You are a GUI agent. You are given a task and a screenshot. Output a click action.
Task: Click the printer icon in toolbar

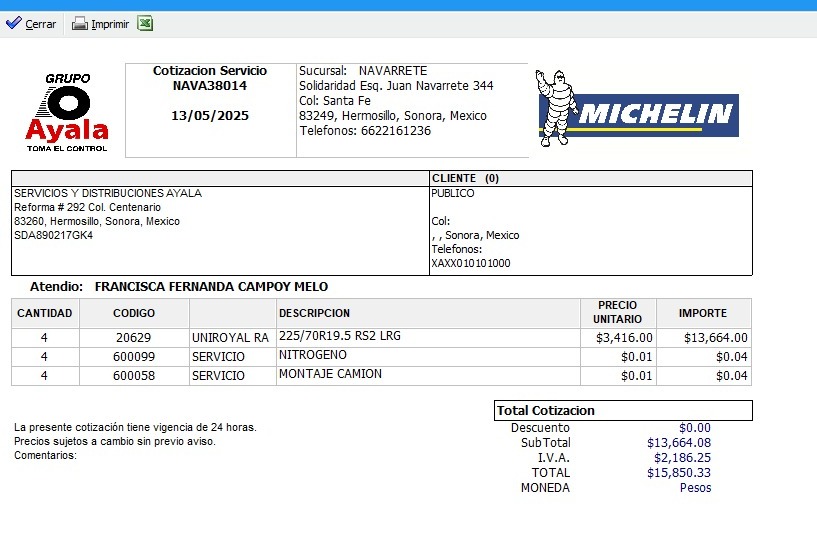(80, 24)
